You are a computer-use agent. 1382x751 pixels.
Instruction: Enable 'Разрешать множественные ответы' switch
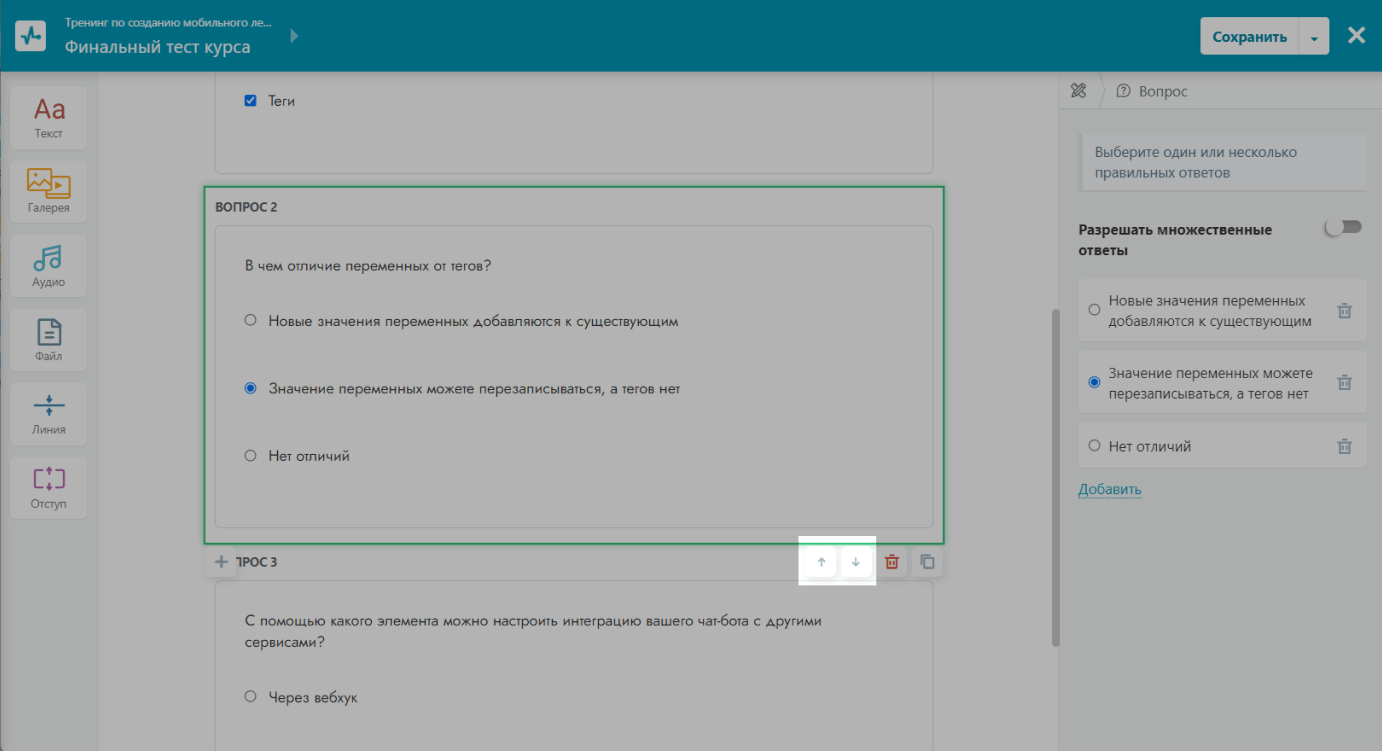click(1343, 228)
